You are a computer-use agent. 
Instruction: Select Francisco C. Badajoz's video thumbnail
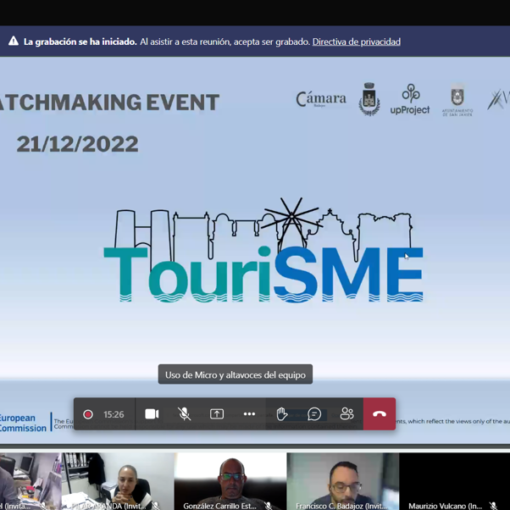point(343,481)
